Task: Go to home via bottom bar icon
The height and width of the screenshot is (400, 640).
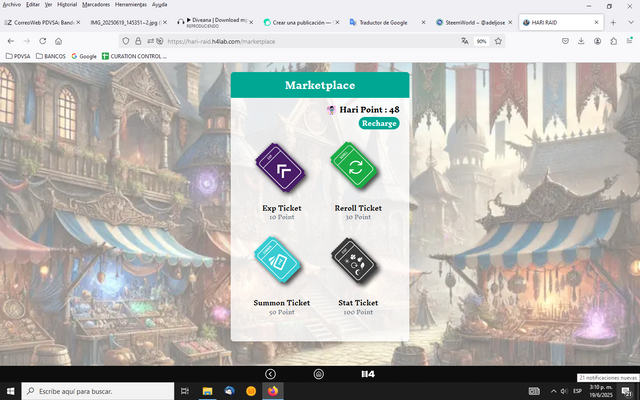Action: pos(319,374)
